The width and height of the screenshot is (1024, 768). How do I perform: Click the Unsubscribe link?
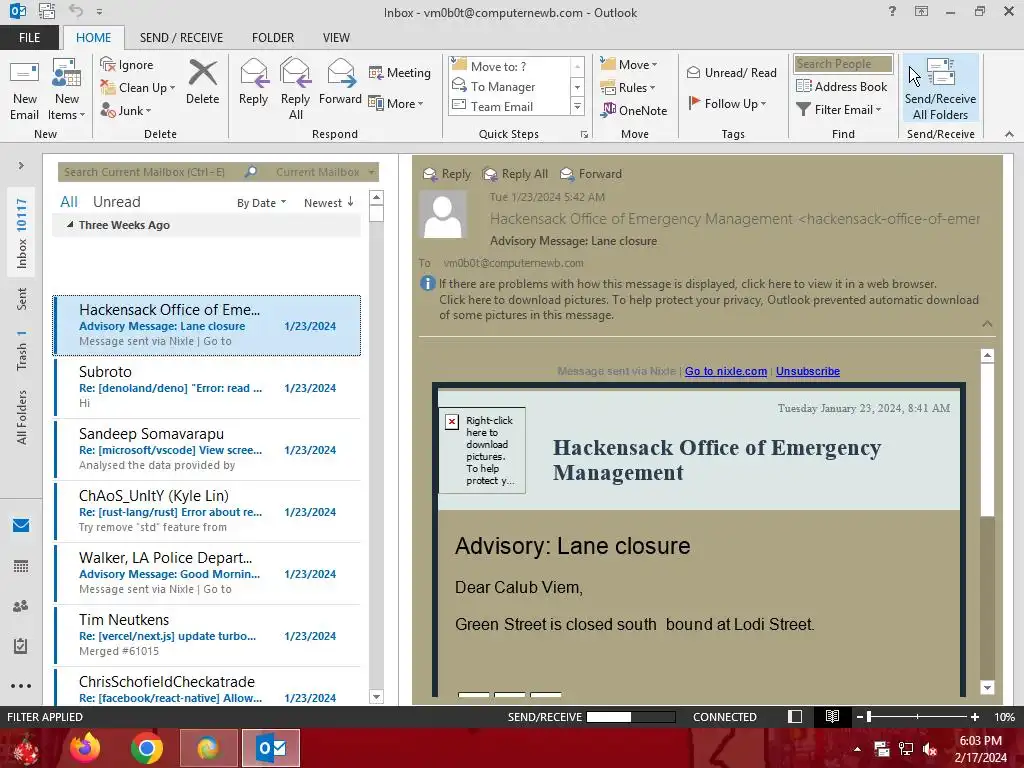tap(808, 371)
